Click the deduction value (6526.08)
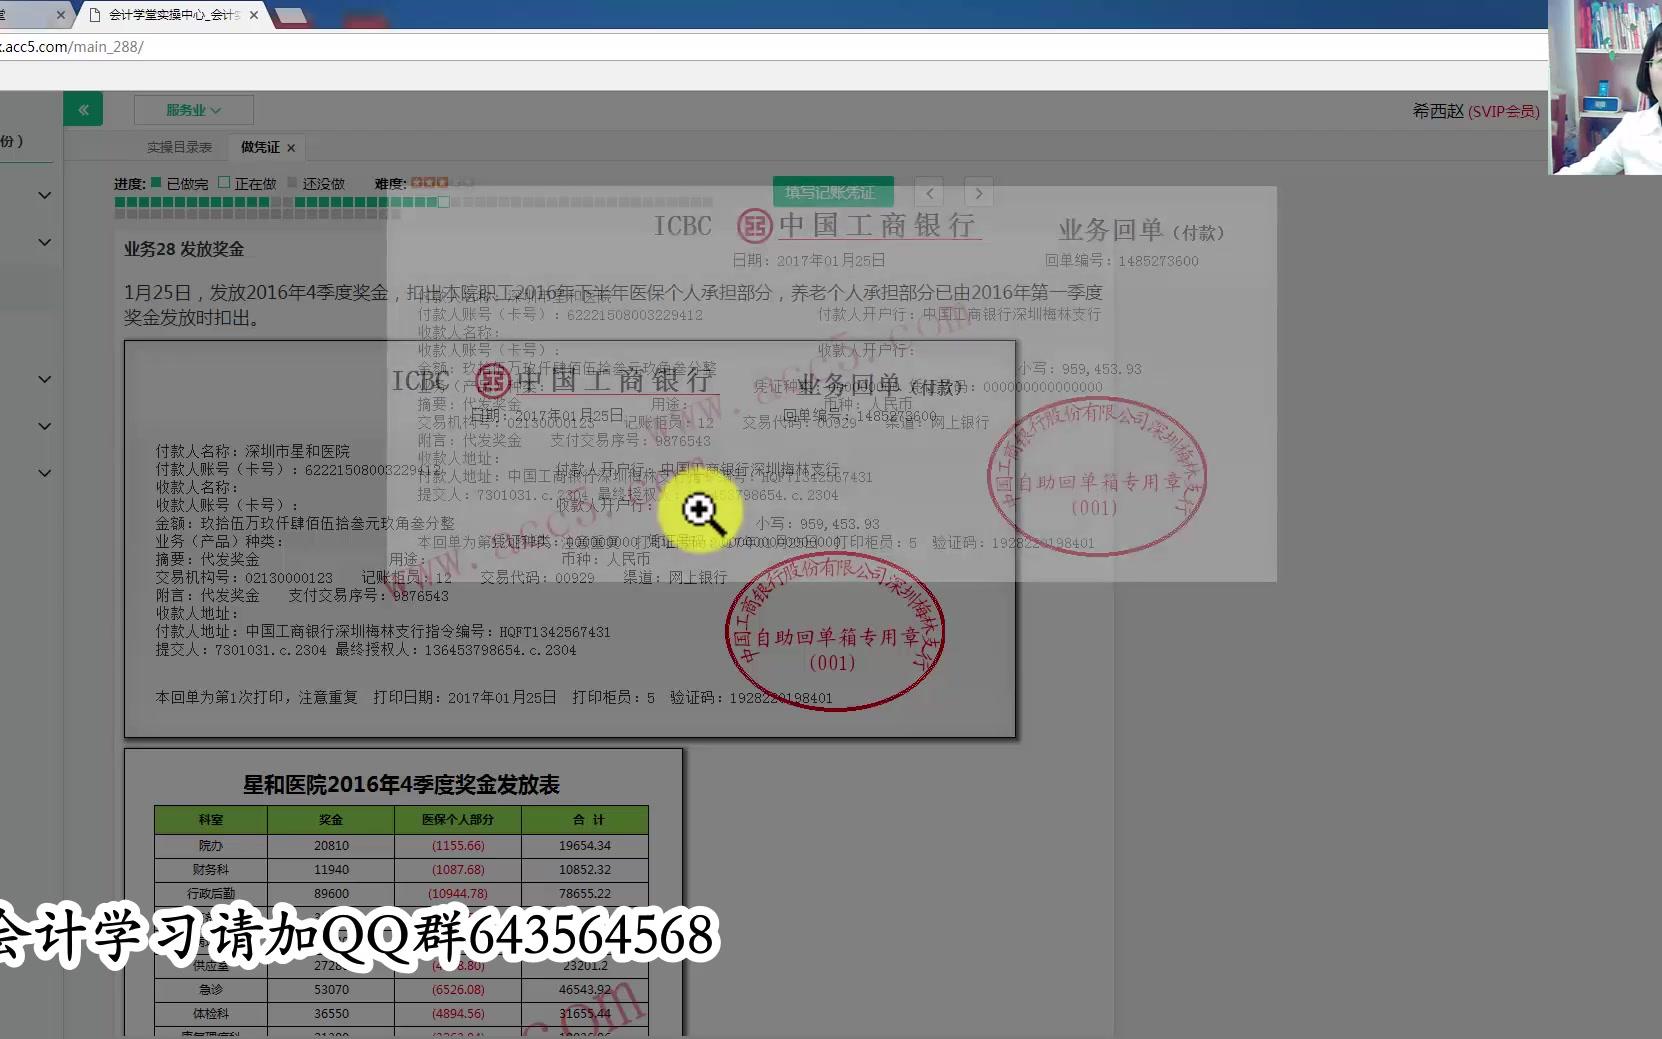Viewport: 1662px width, 1039px height. 458,990
